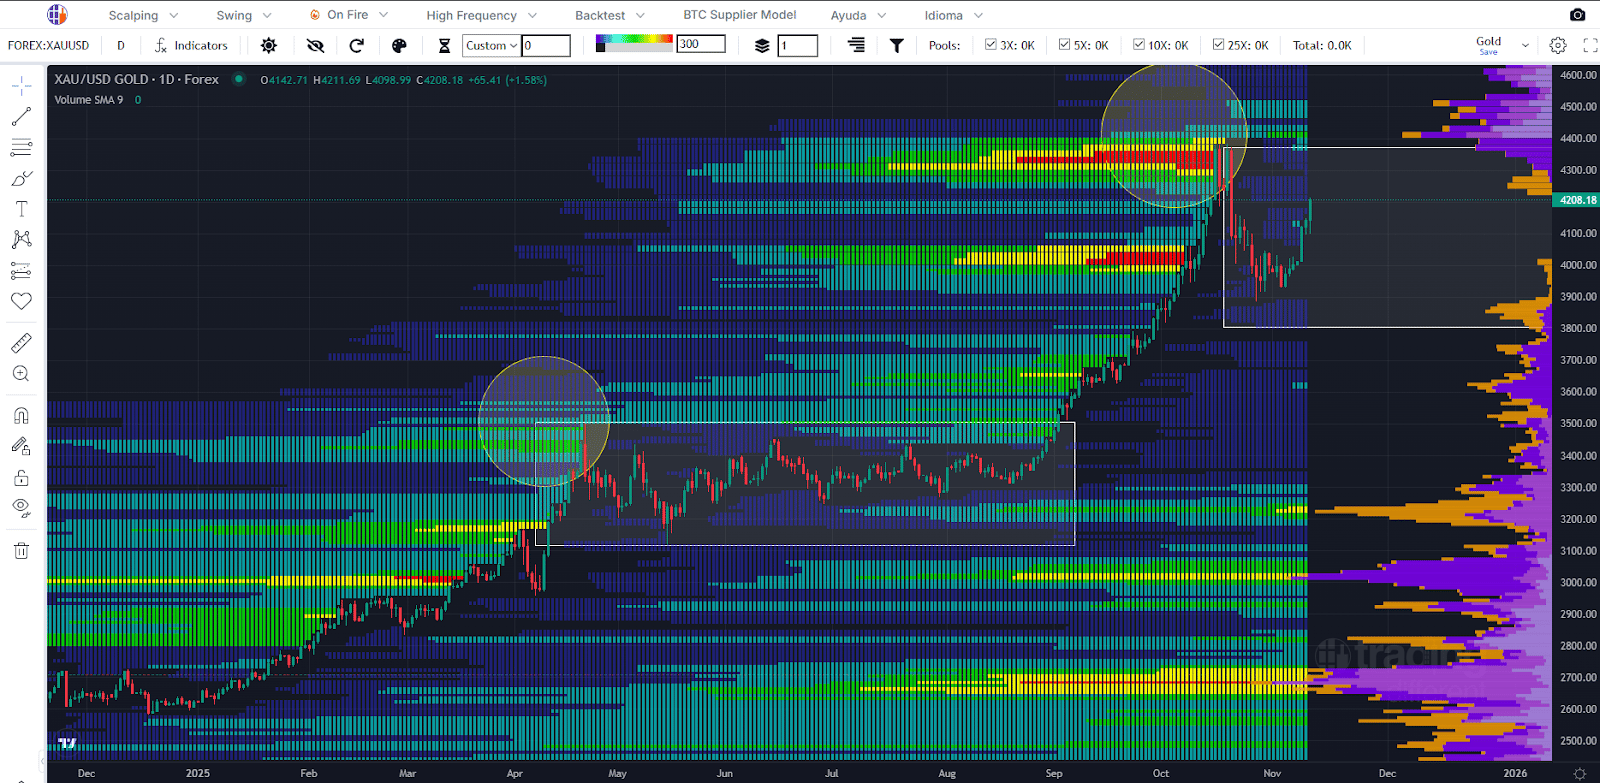
Task: Select the trend line drawing tool
Action: pos(21,117)
